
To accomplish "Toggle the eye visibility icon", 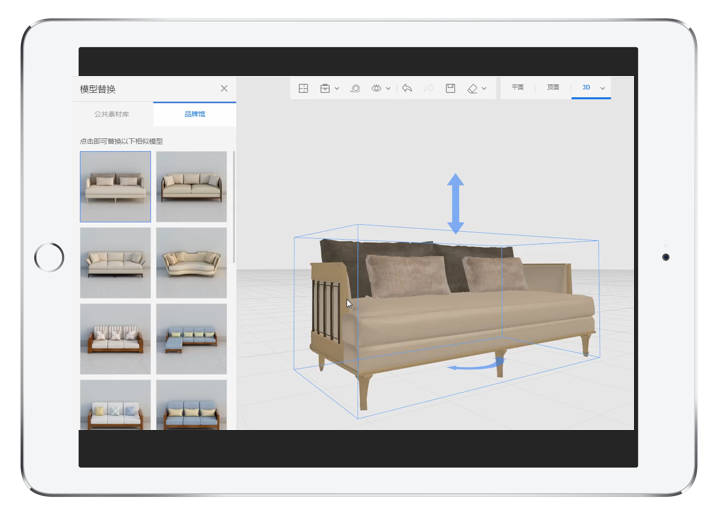I will pos(377,88).
